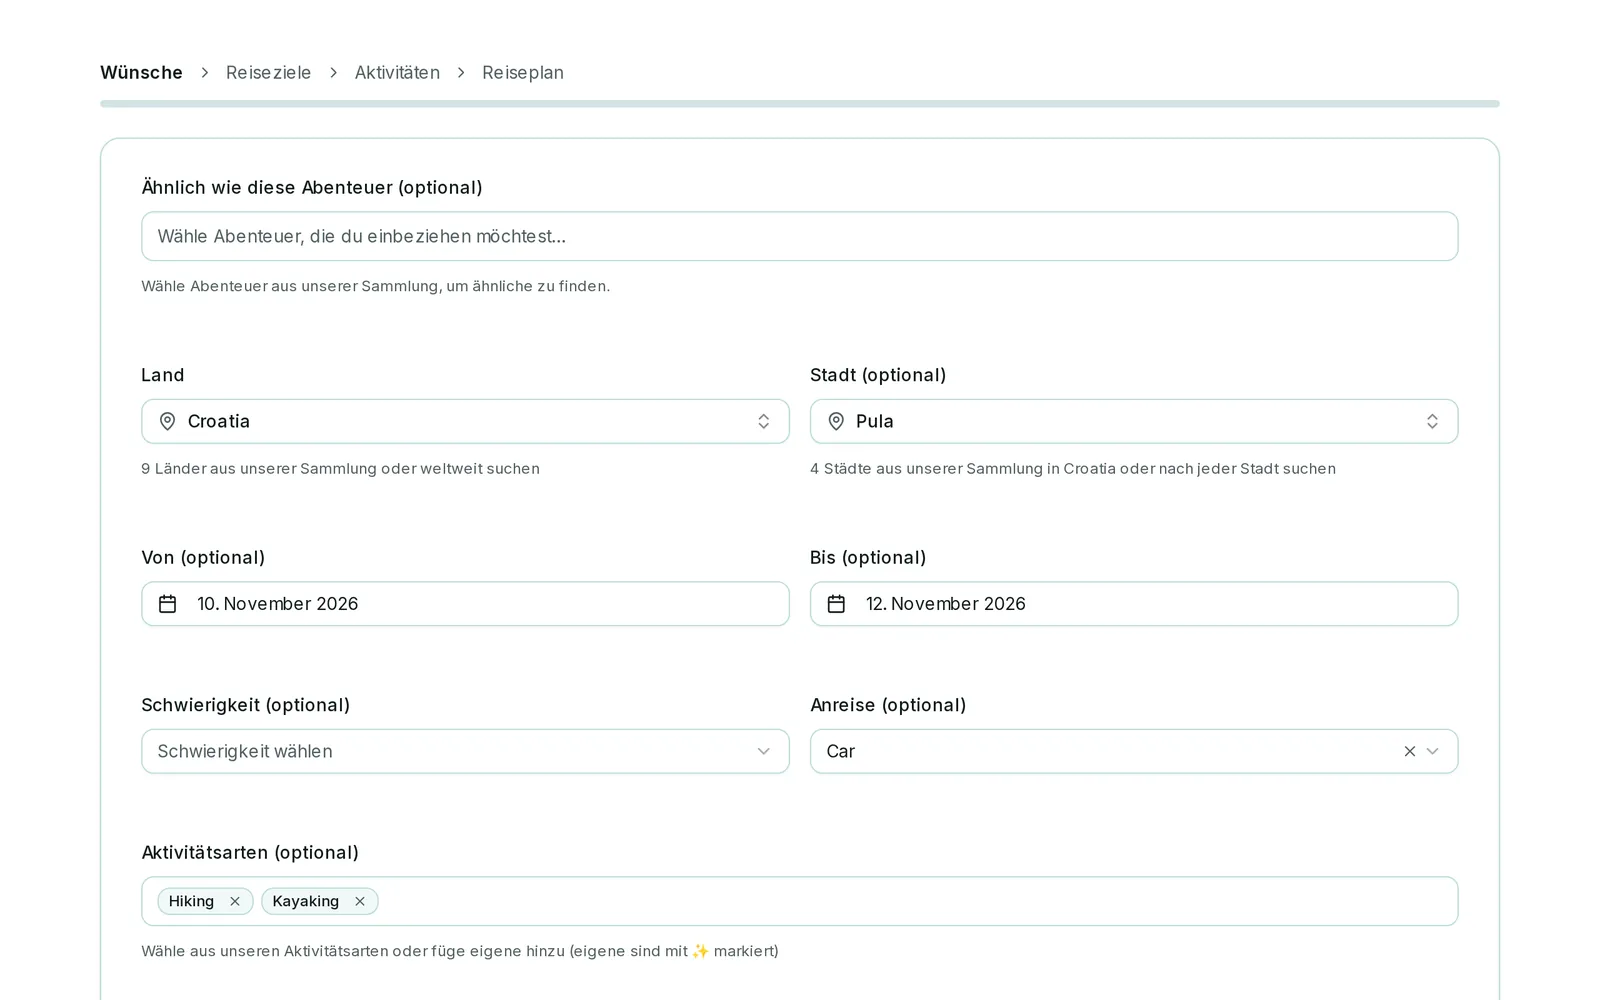Expand the Anreise dropdown chevron

pyautogui.click(x=1433, y=751)
